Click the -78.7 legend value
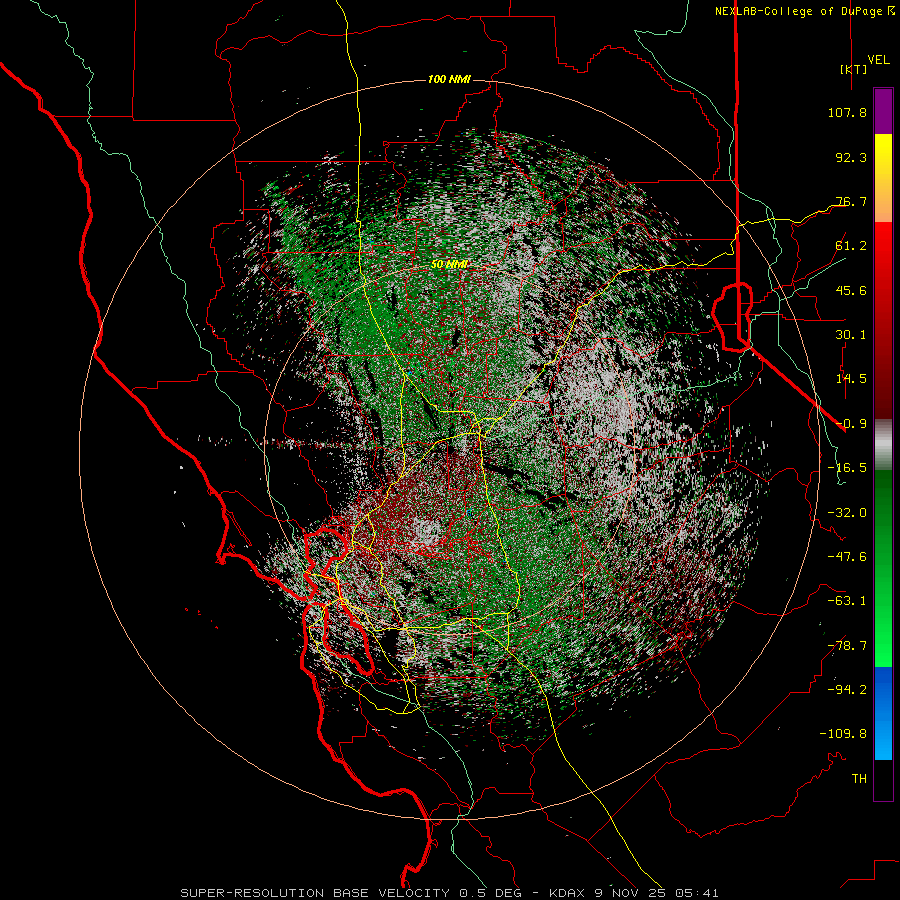The image size is (900, 900). [x=847, y=646]
